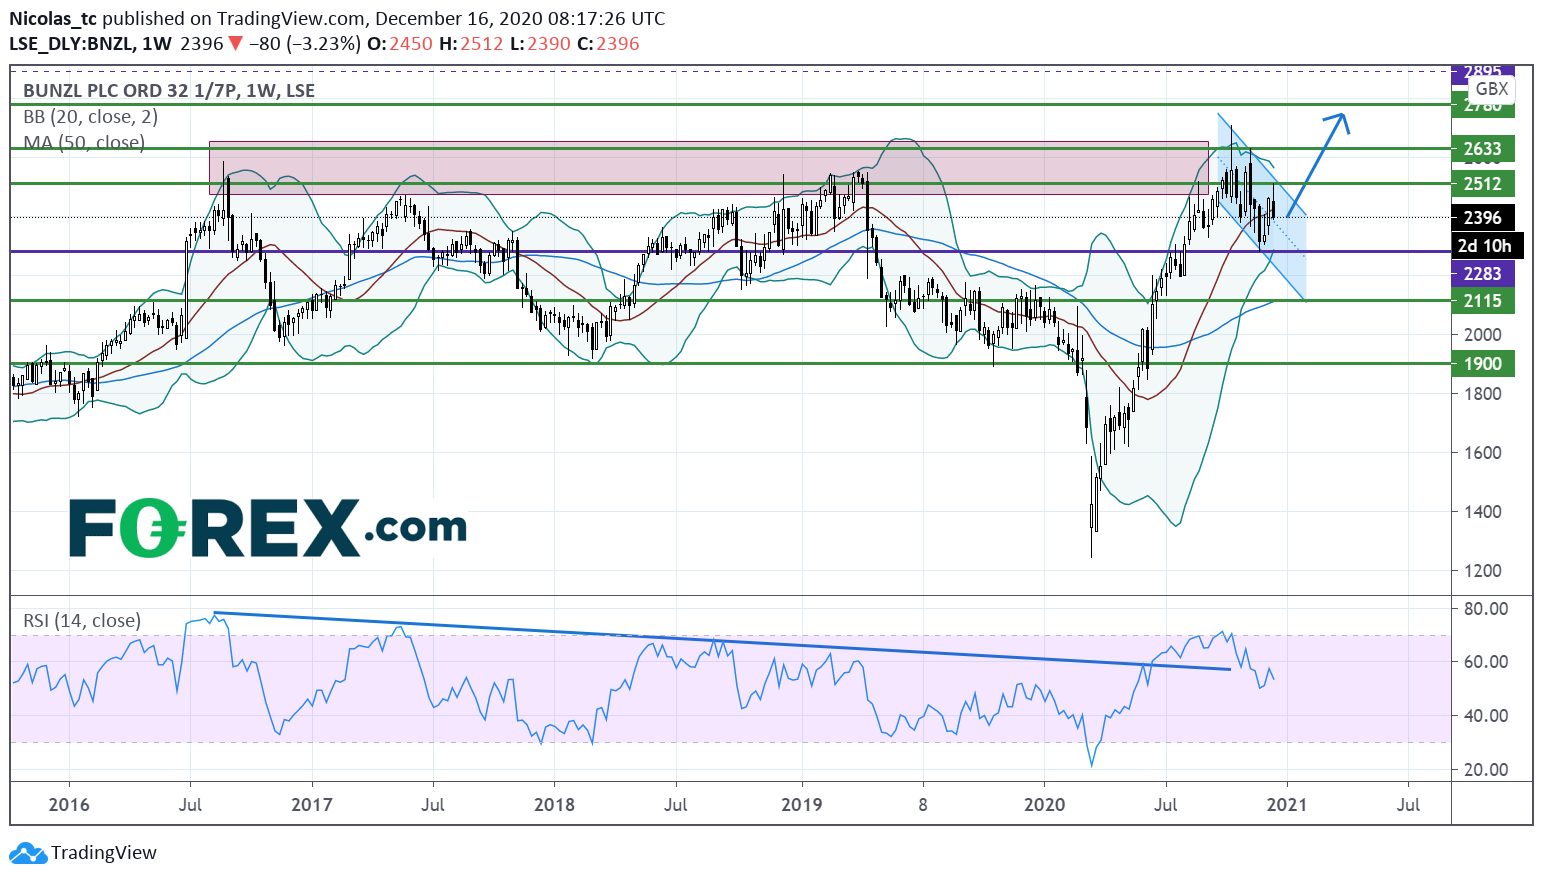Click the BB (20, close, 2) indicator legend
The width and height of the screenshot is (1543, 880).
pos(90,117)
